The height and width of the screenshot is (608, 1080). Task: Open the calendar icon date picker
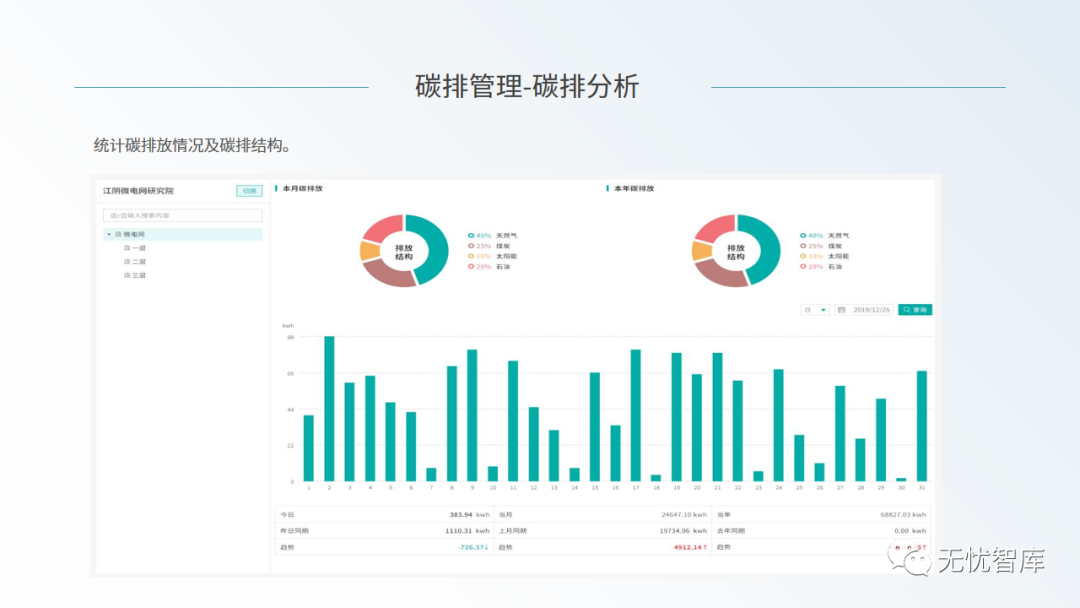(x=841, y=310)
